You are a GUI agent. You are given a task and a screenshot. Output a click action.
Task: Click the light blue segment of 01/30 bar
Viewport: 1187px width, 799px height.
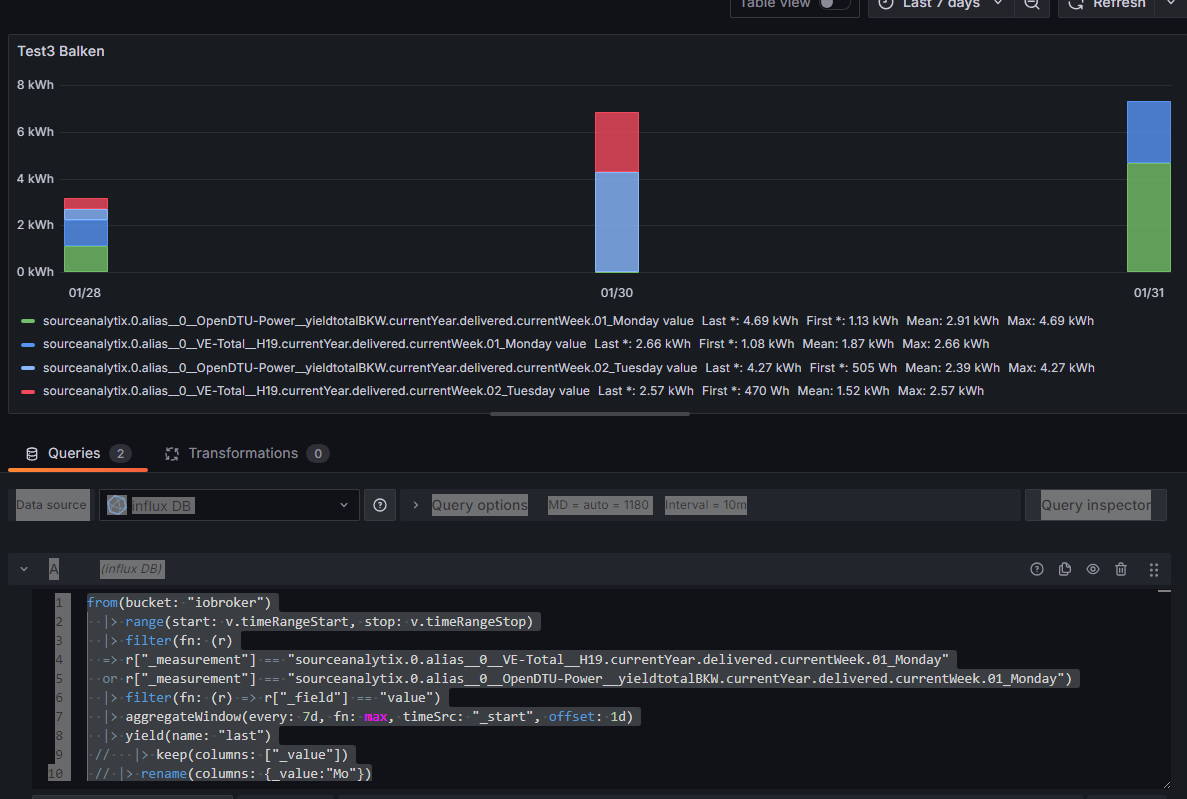pos(617,222)
